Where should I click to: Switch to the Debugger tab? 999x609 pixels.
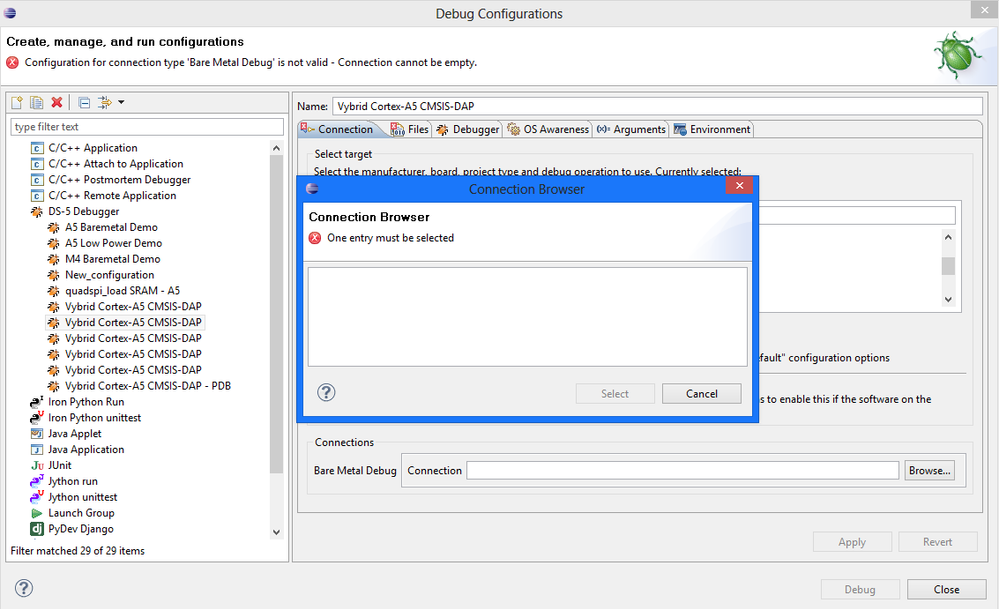(468, 129)
